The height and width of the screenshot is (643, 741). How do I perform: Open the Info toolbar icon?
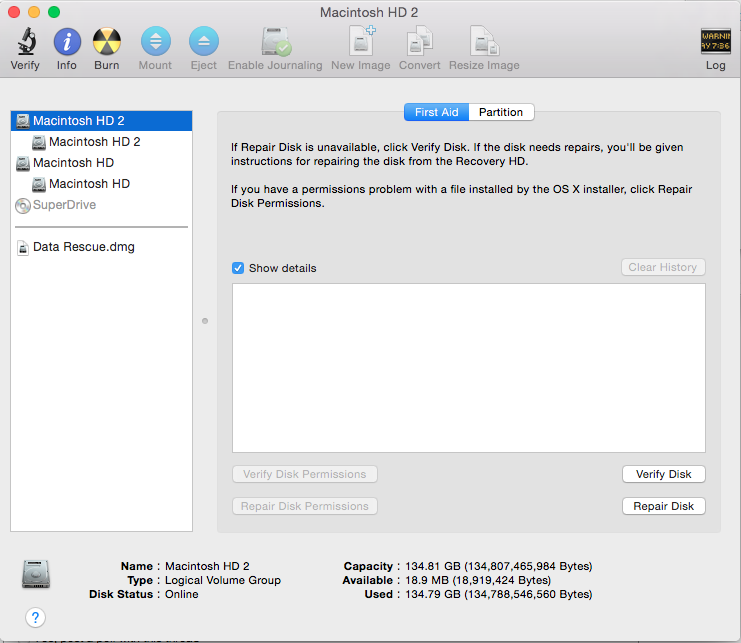point(67,42)
